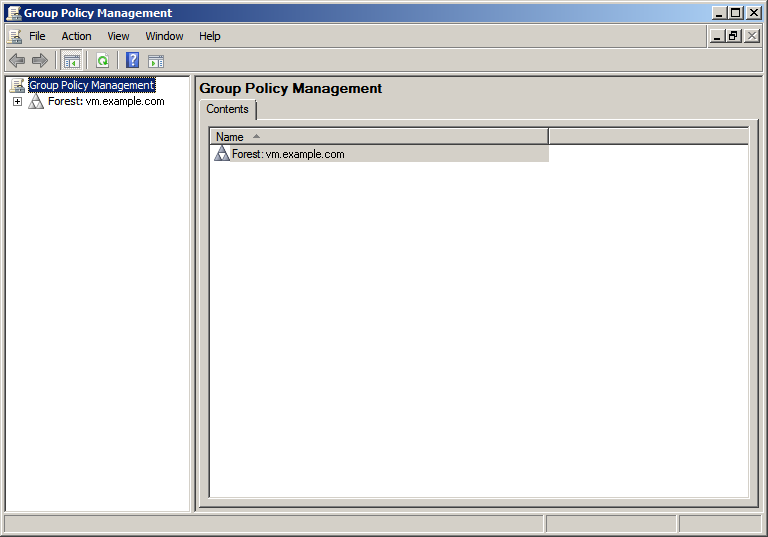Viewport: 768px width, 537px height.
Task: Click the Group Policy Management title bar icon
Action: 14,13
